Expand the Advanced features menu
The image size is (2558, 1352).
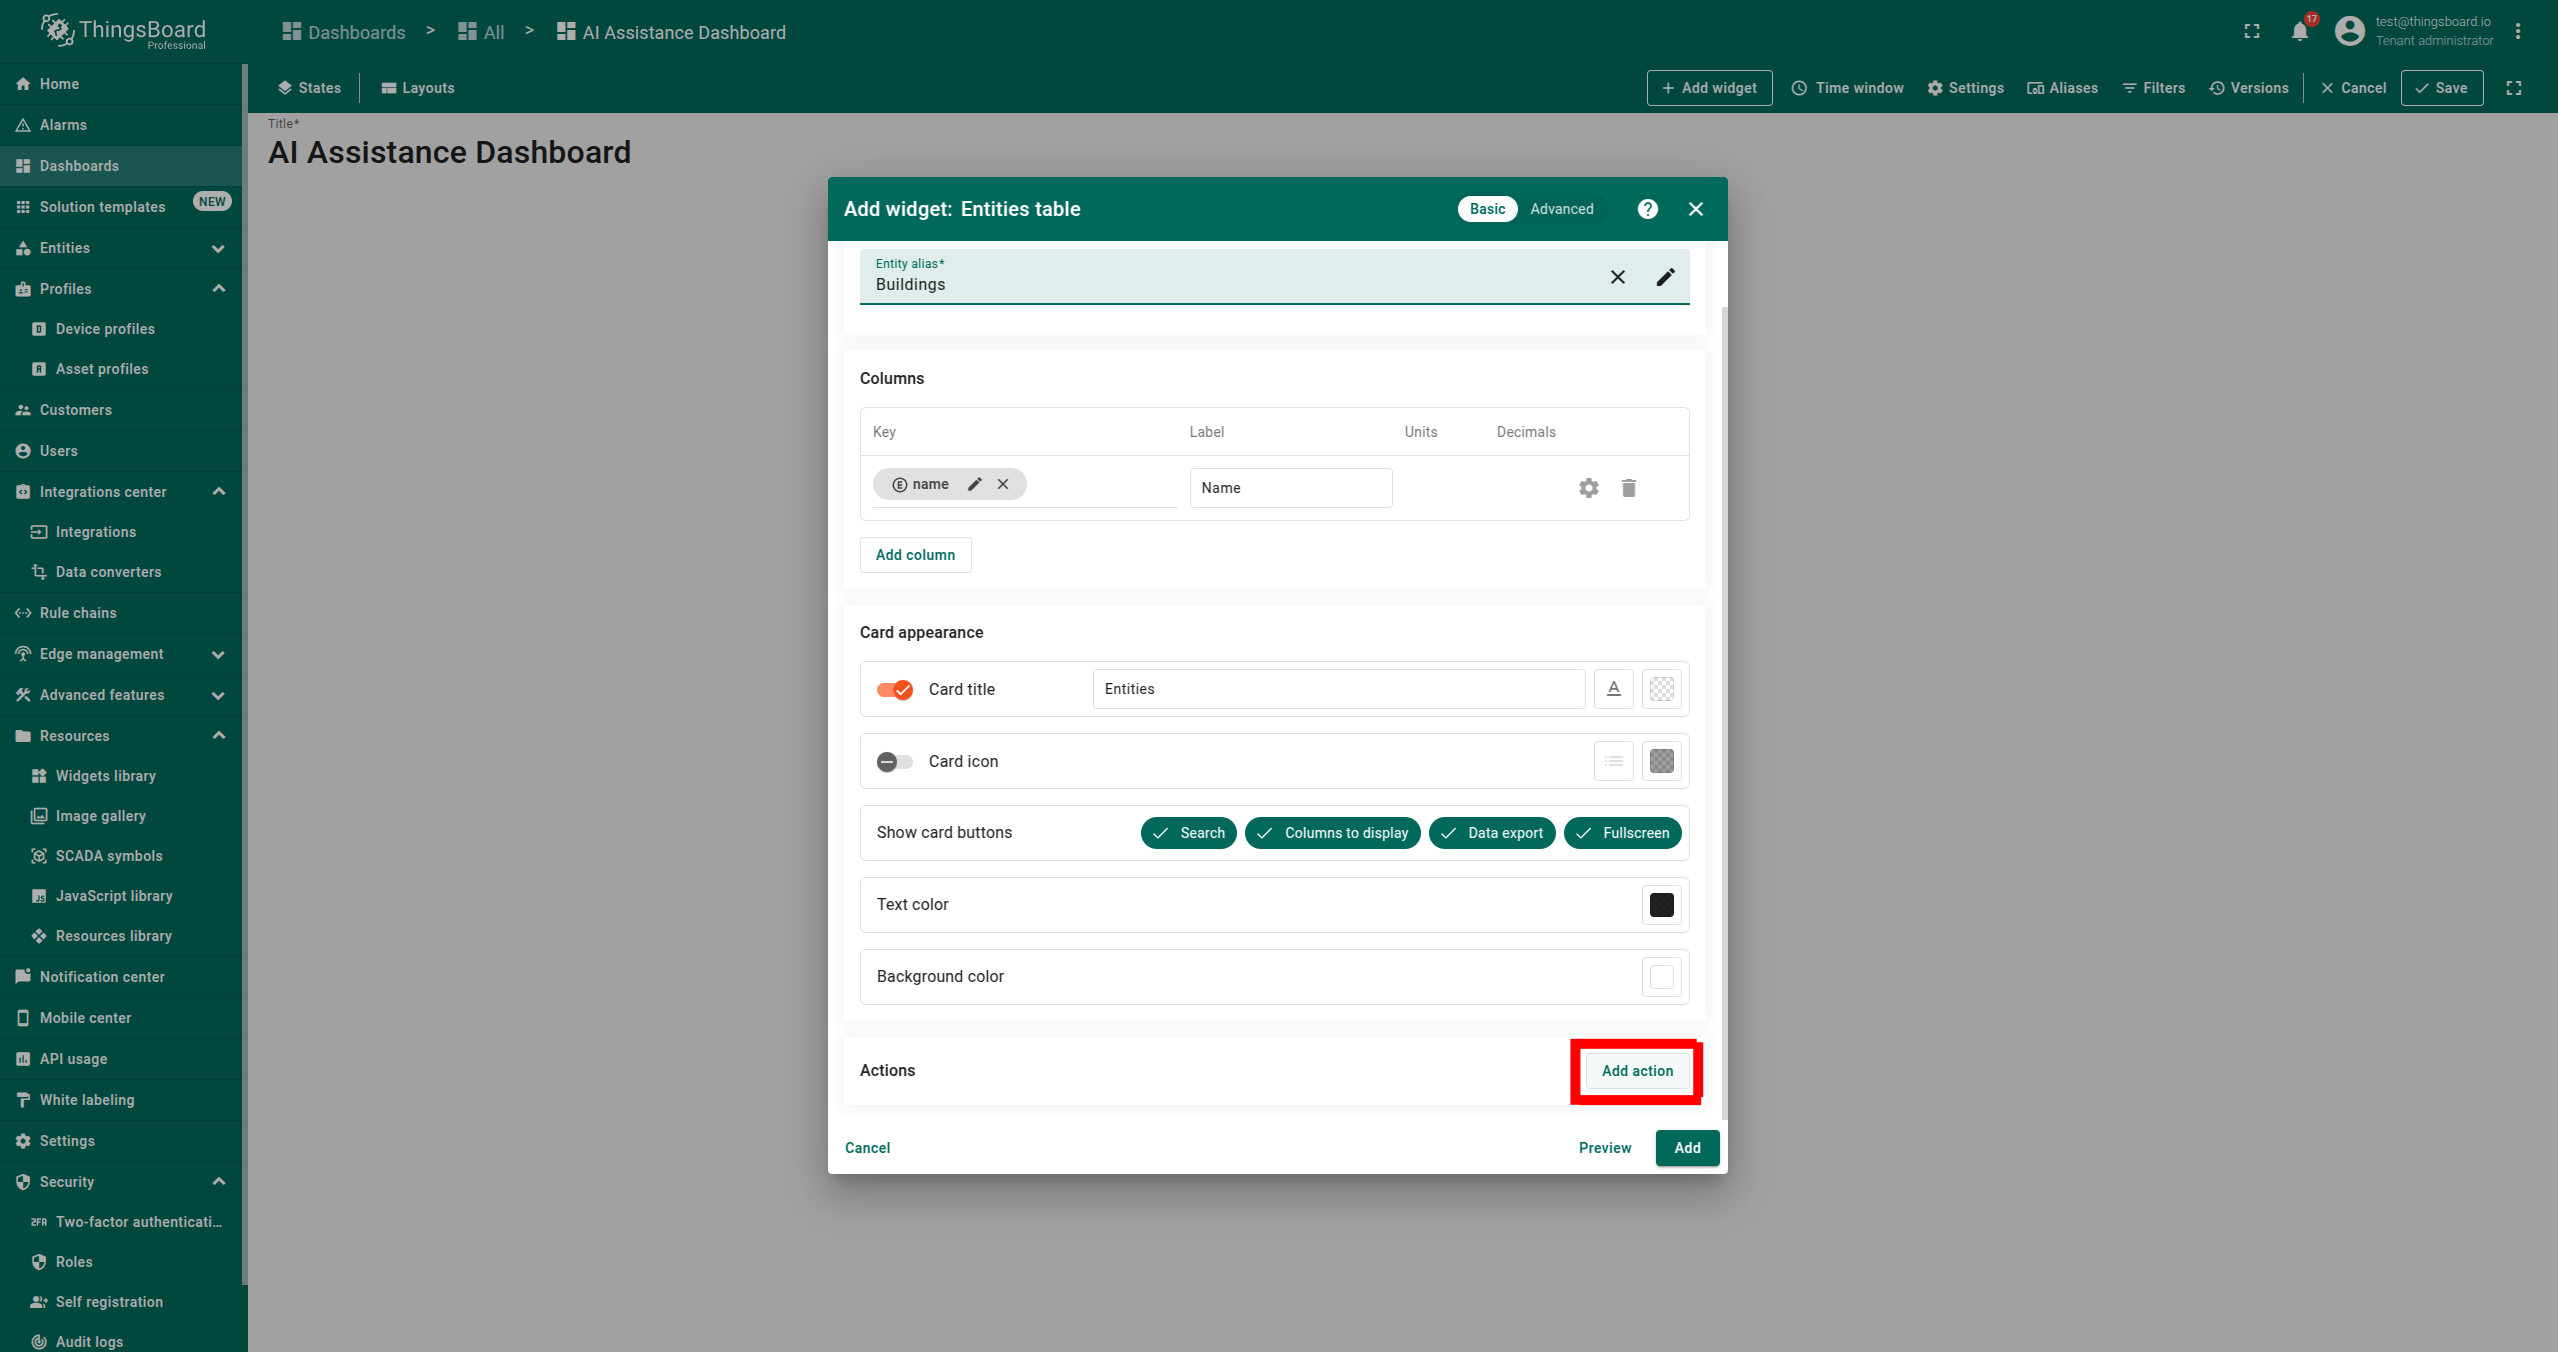click(218, 695)
